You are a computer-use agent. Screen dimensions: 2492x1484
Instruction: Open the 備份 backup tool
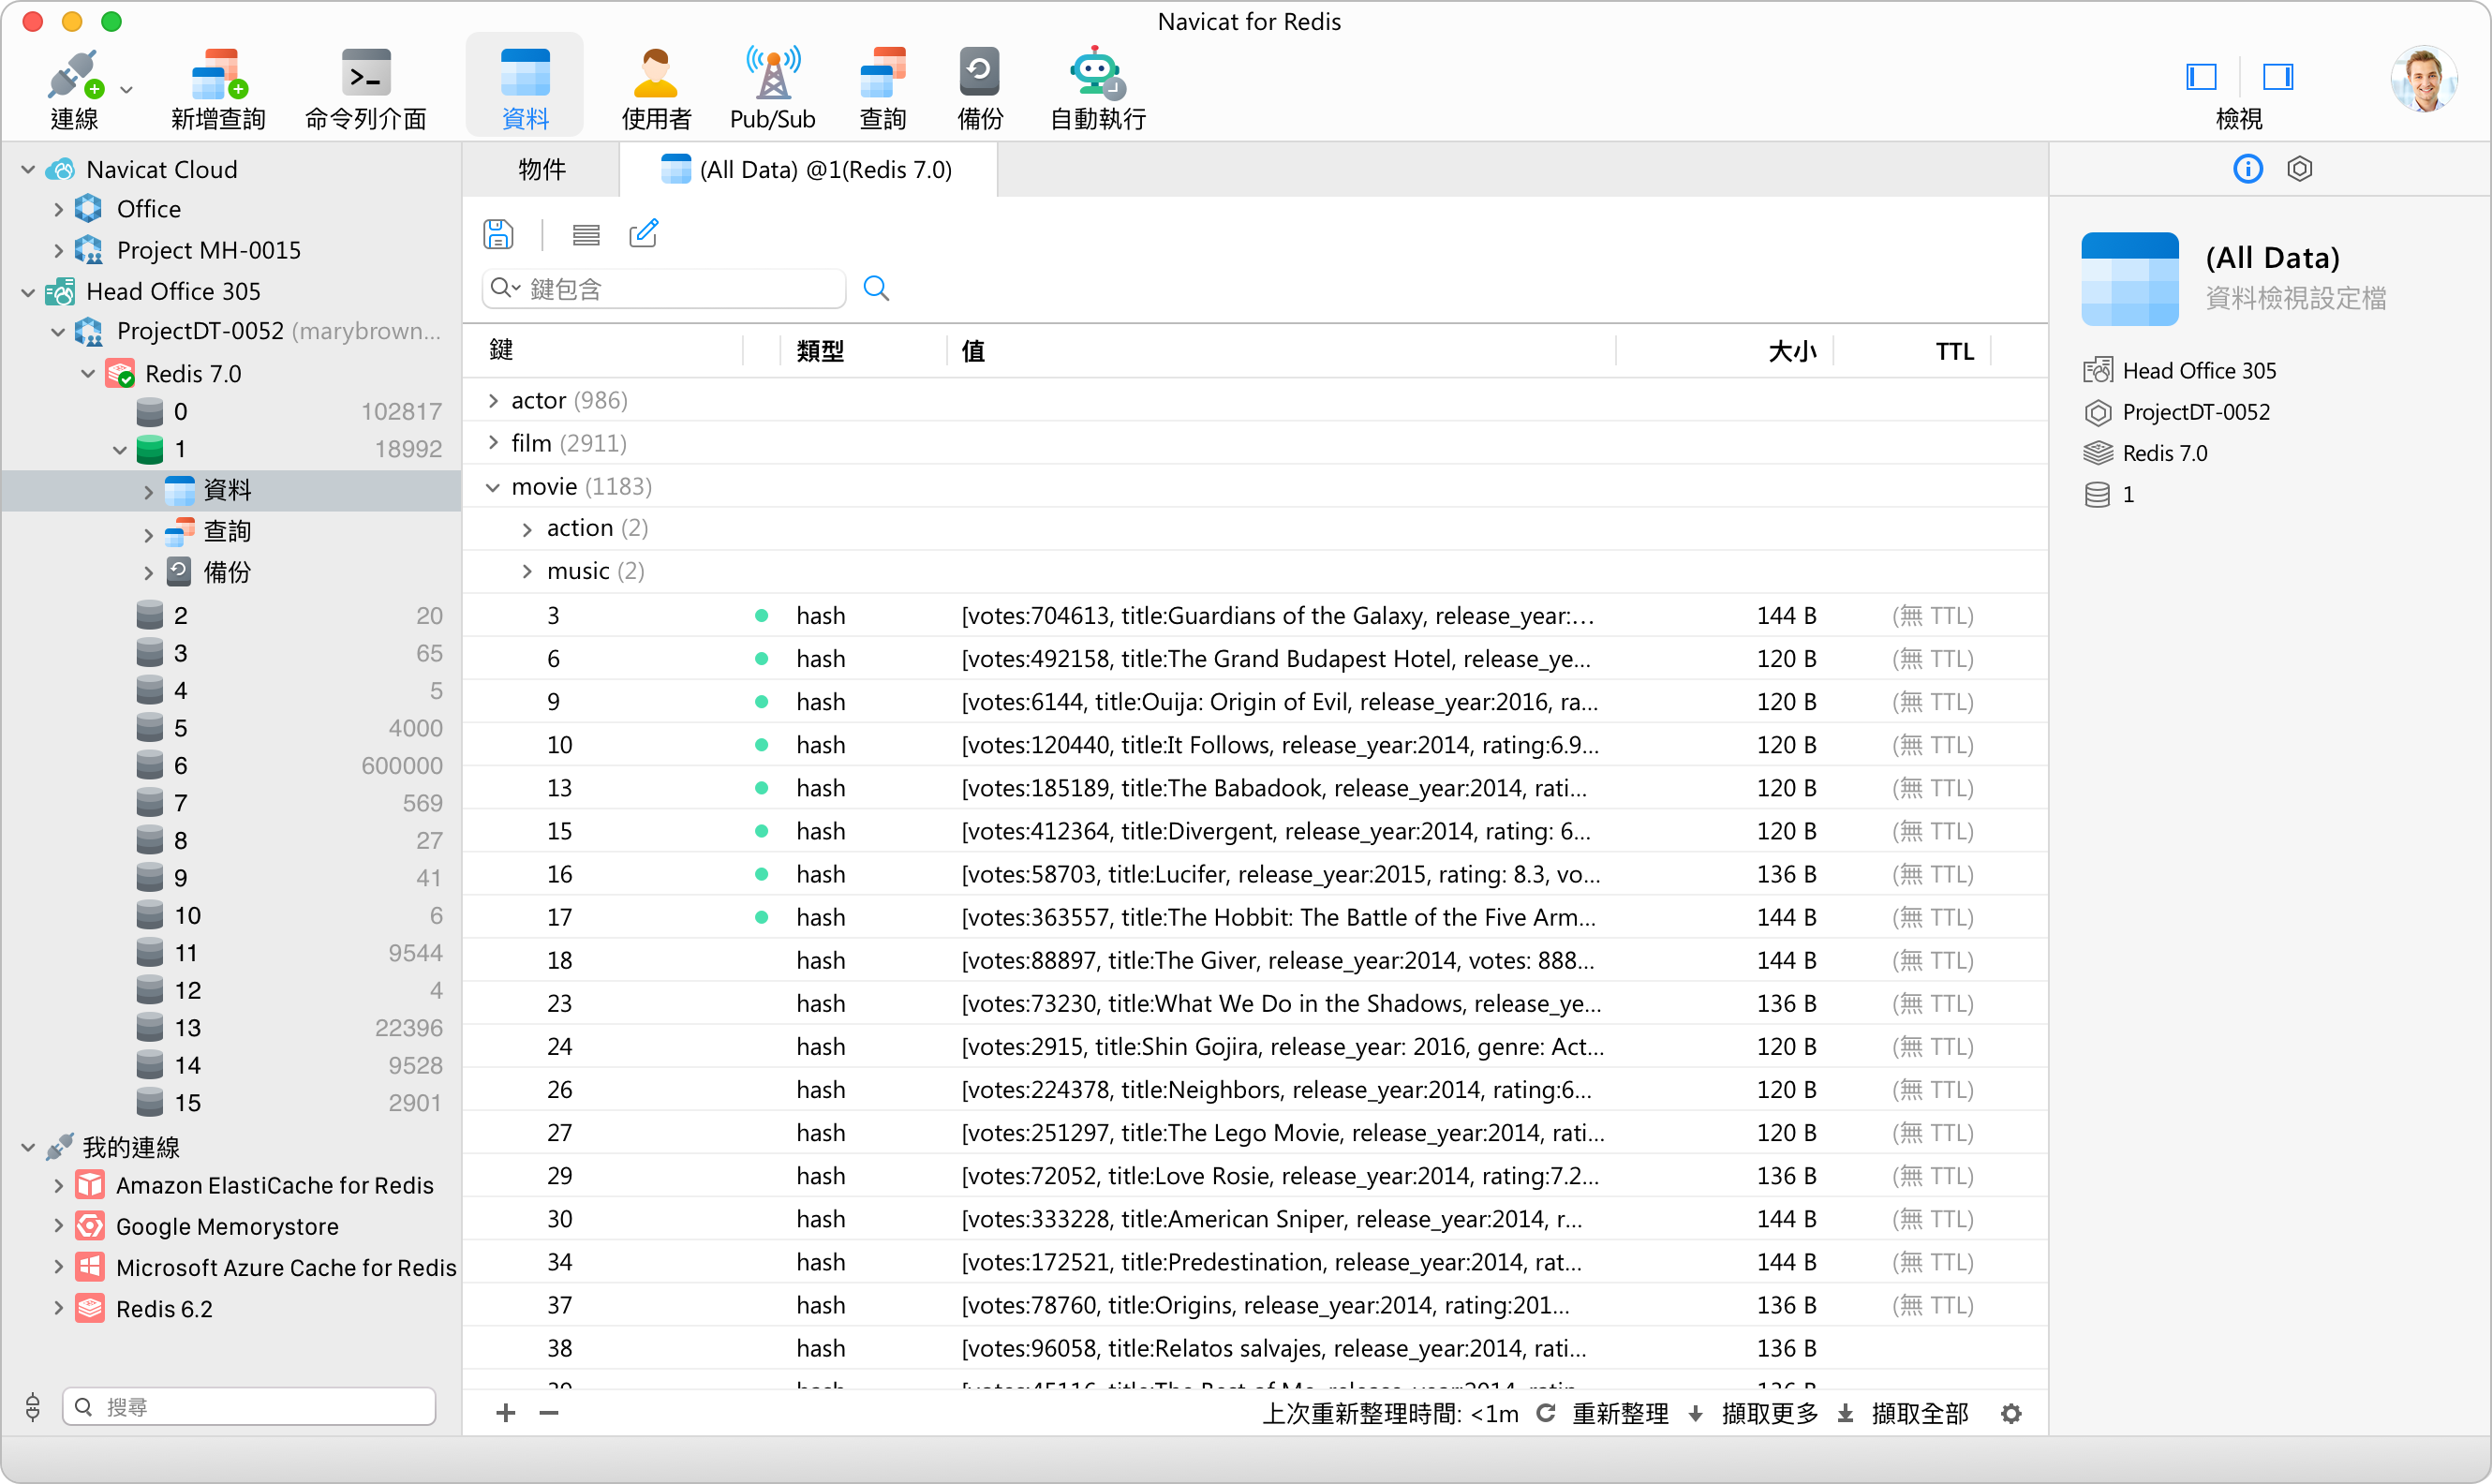click(979, 85)
